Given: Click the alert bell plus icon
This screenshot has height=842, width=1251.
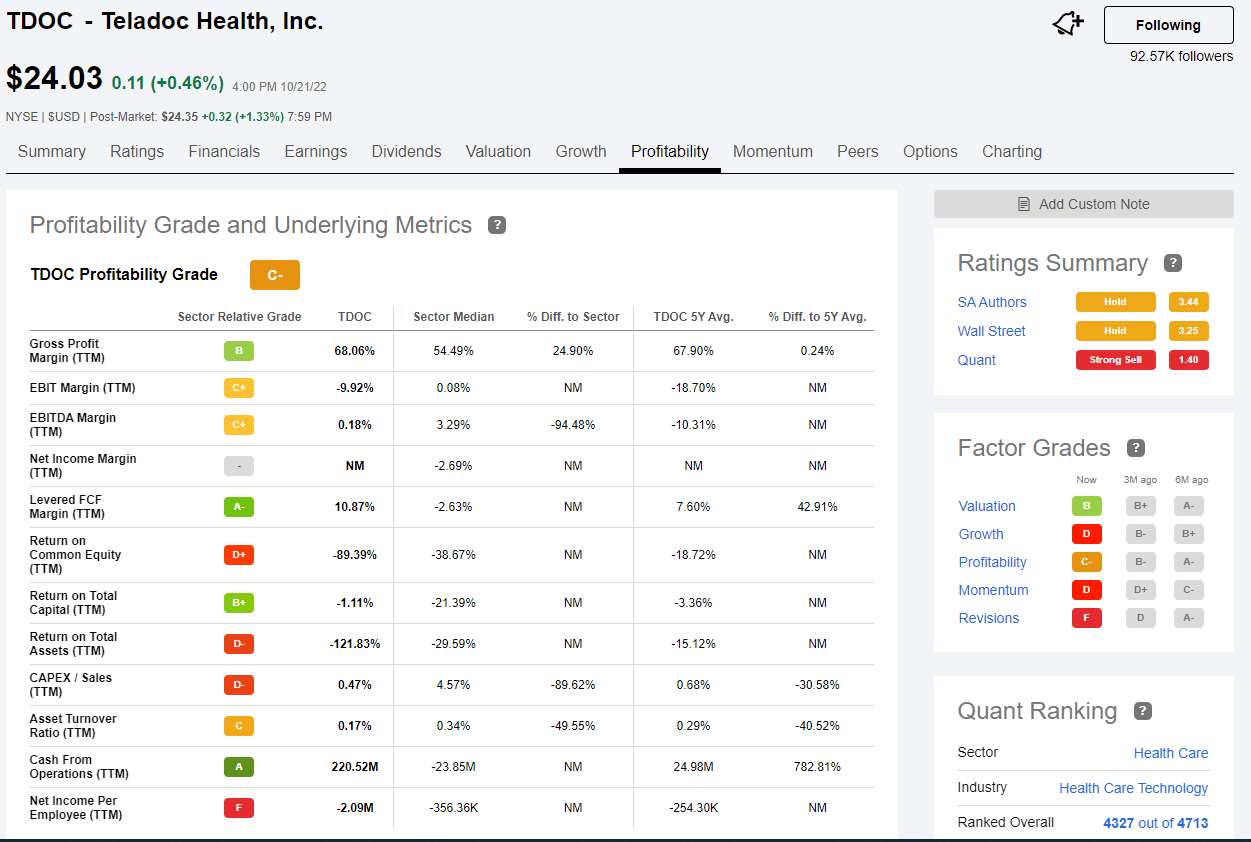Looking at the screenshot, I should tap(1068, 25).
